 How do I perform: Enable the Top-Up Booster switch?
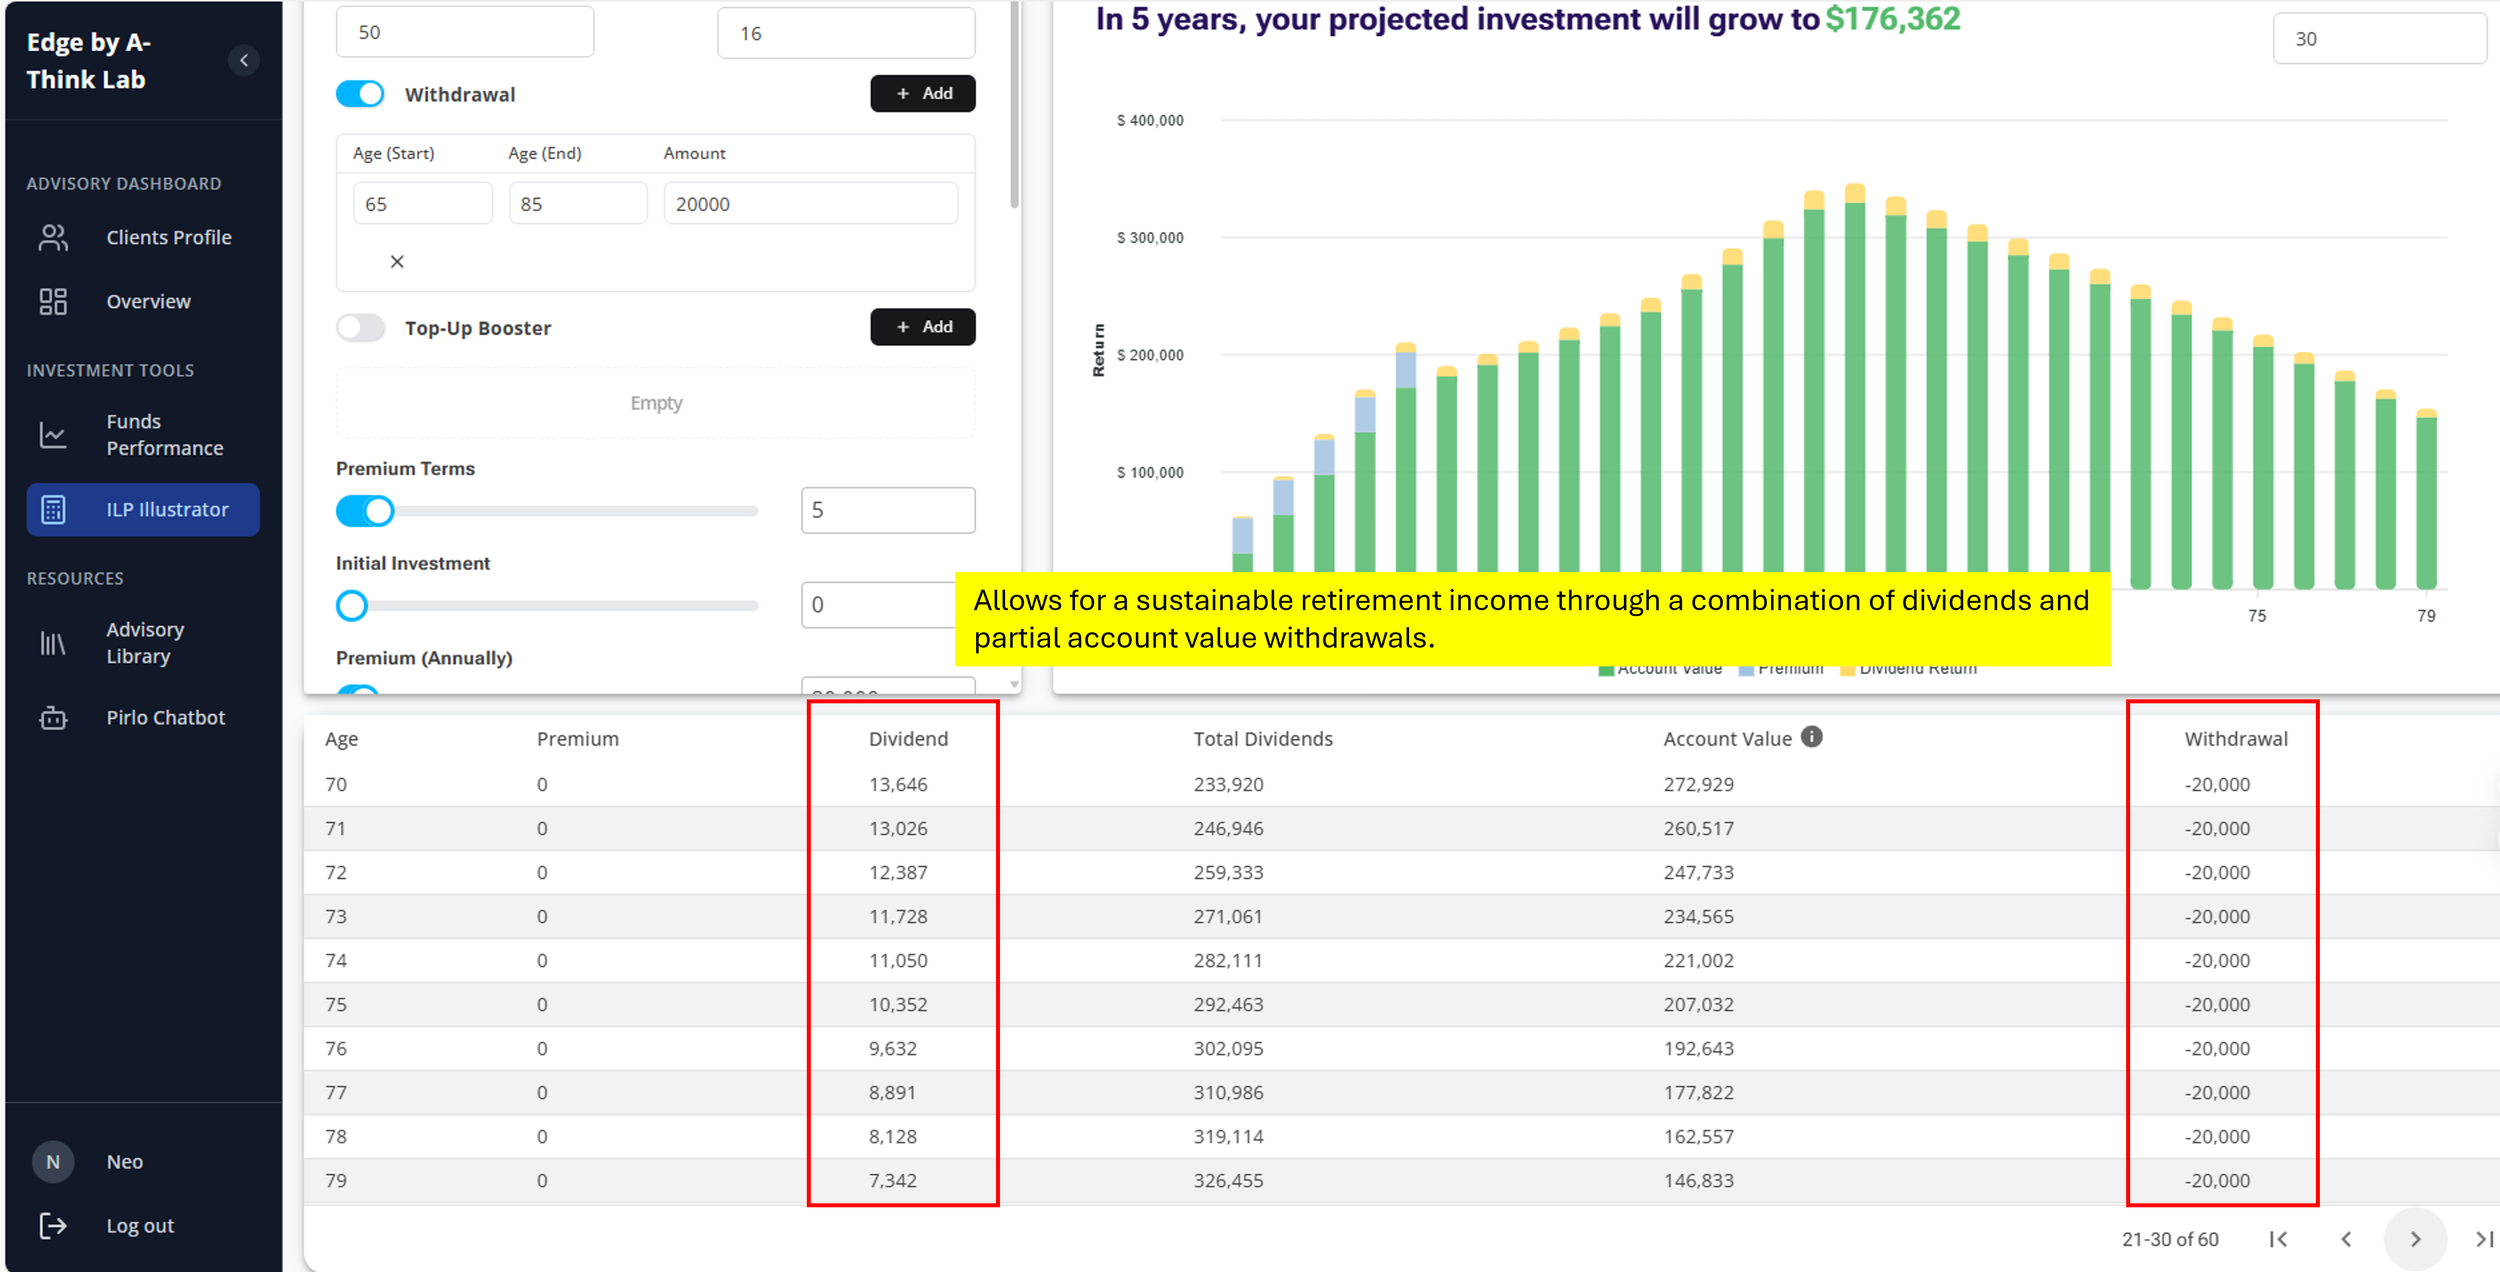pos(360,328)
